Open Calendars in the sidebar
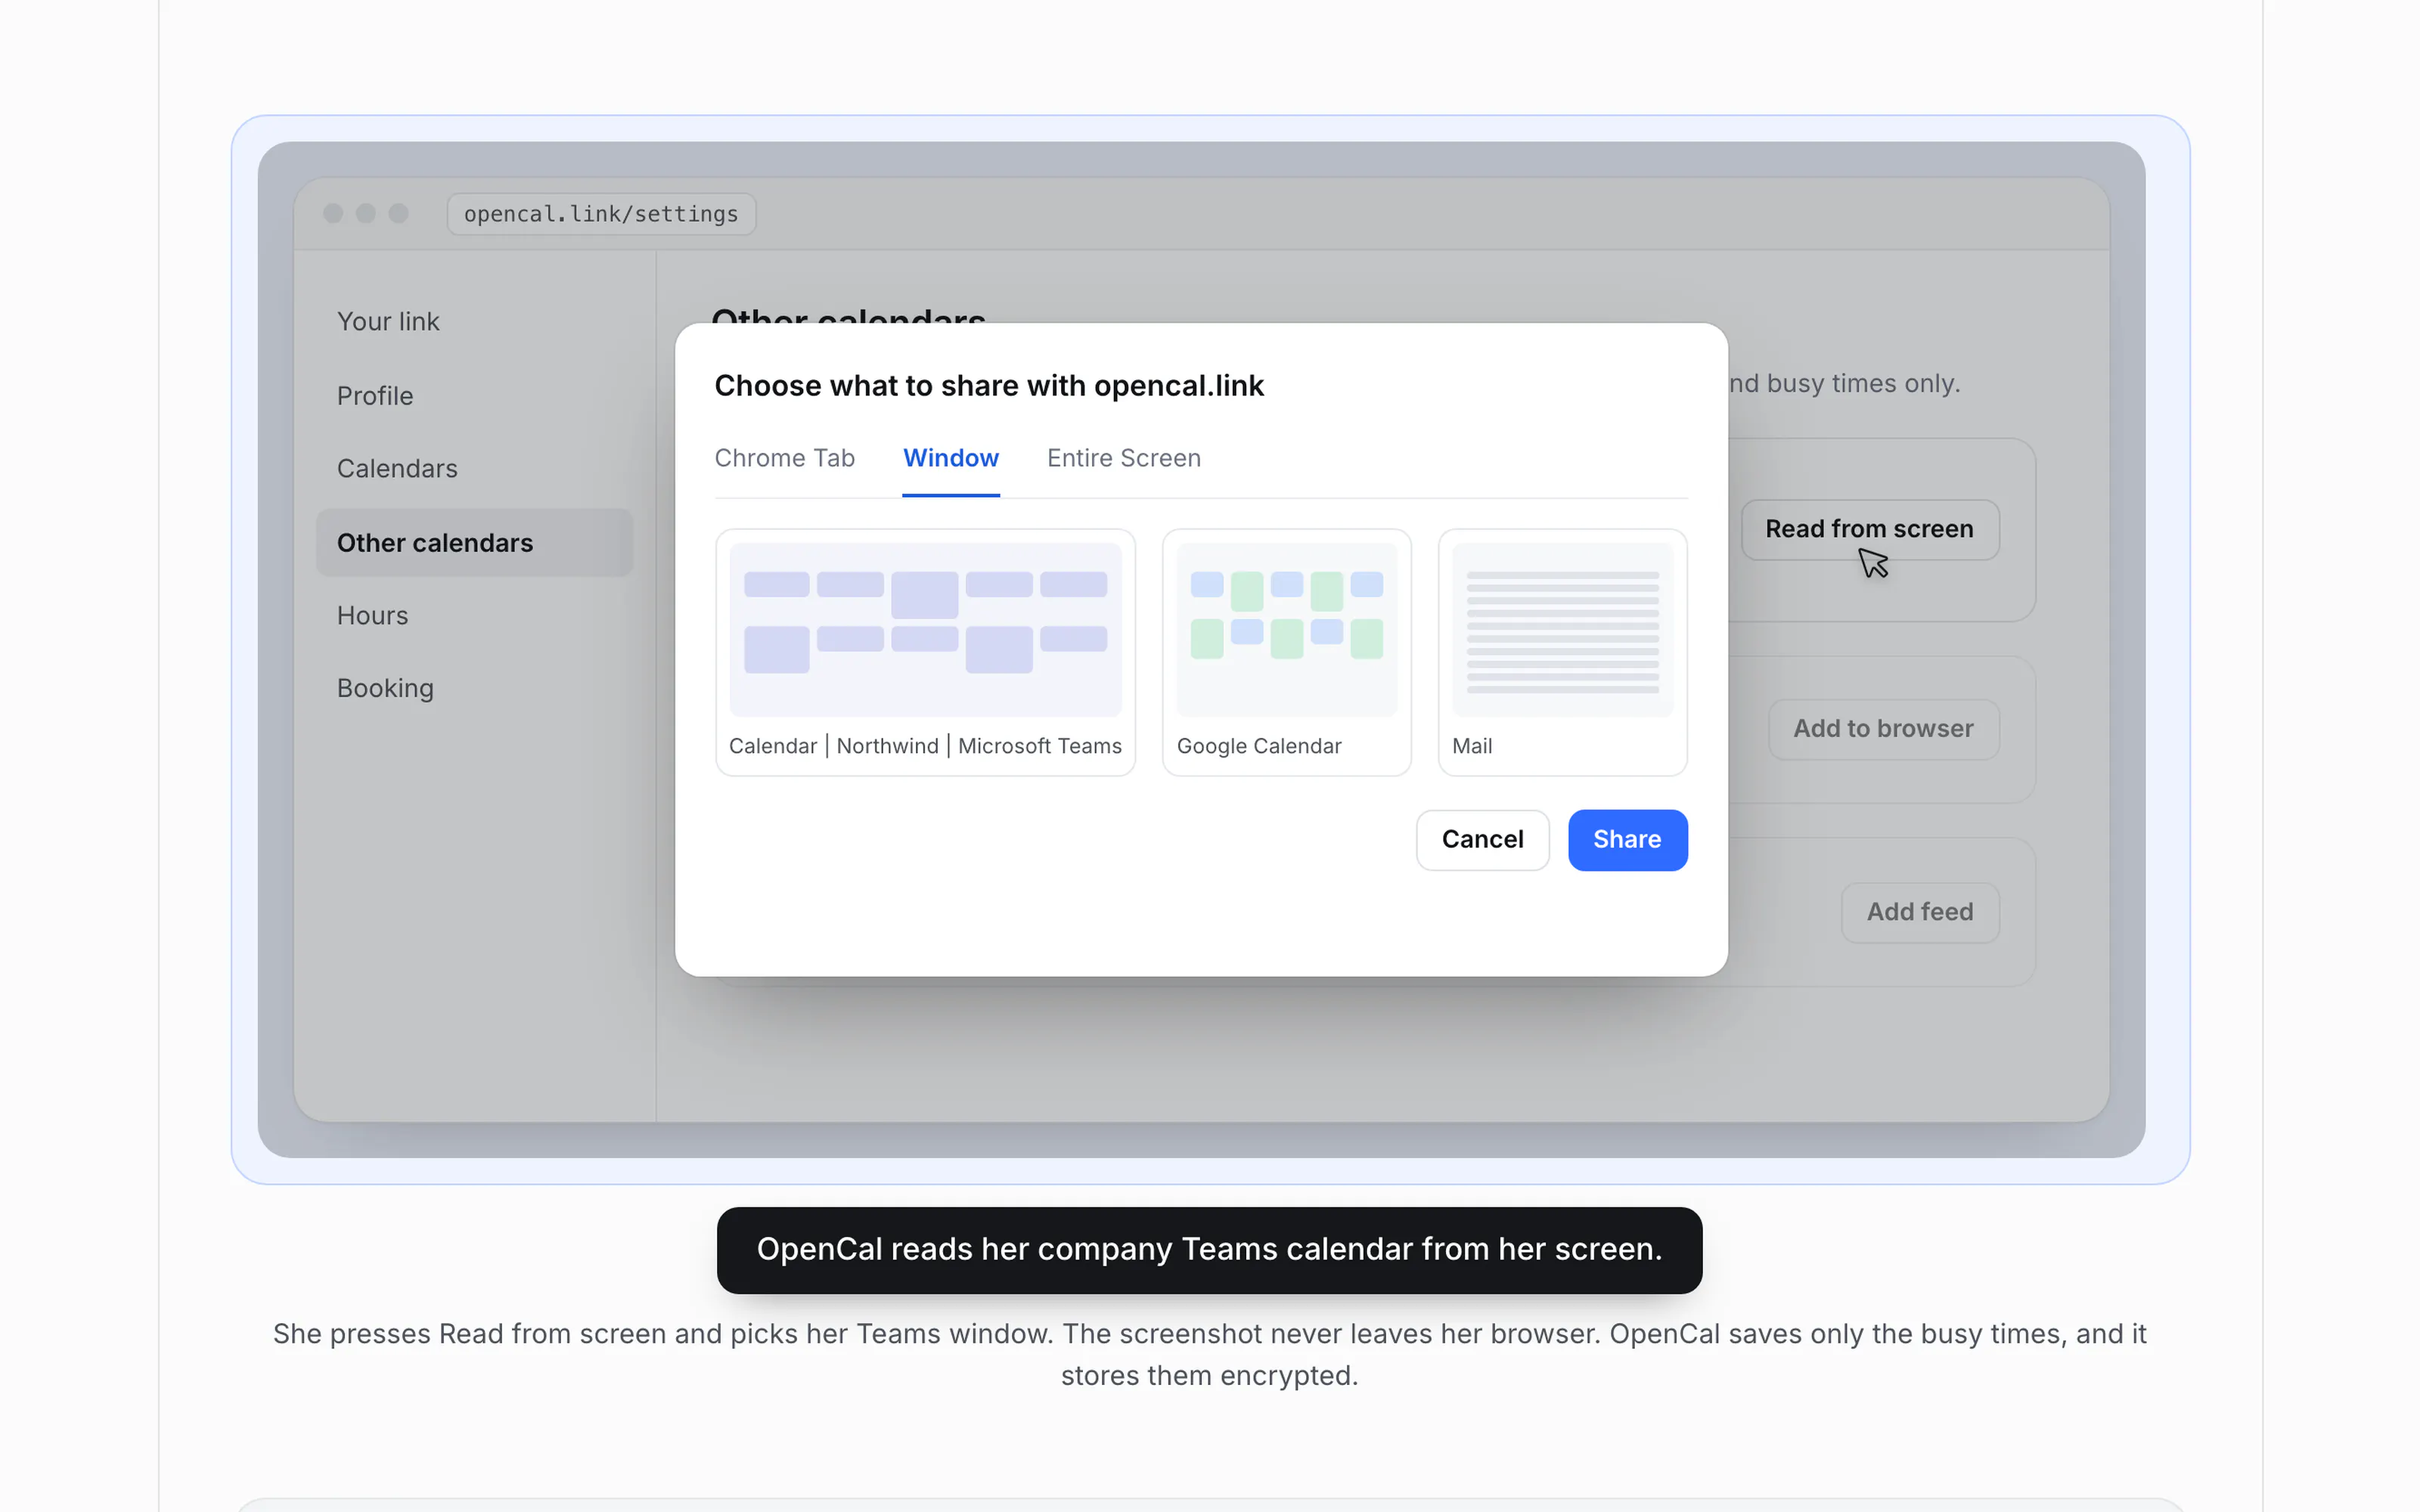Screen dimensions: 2420x1512 [475, 469]
